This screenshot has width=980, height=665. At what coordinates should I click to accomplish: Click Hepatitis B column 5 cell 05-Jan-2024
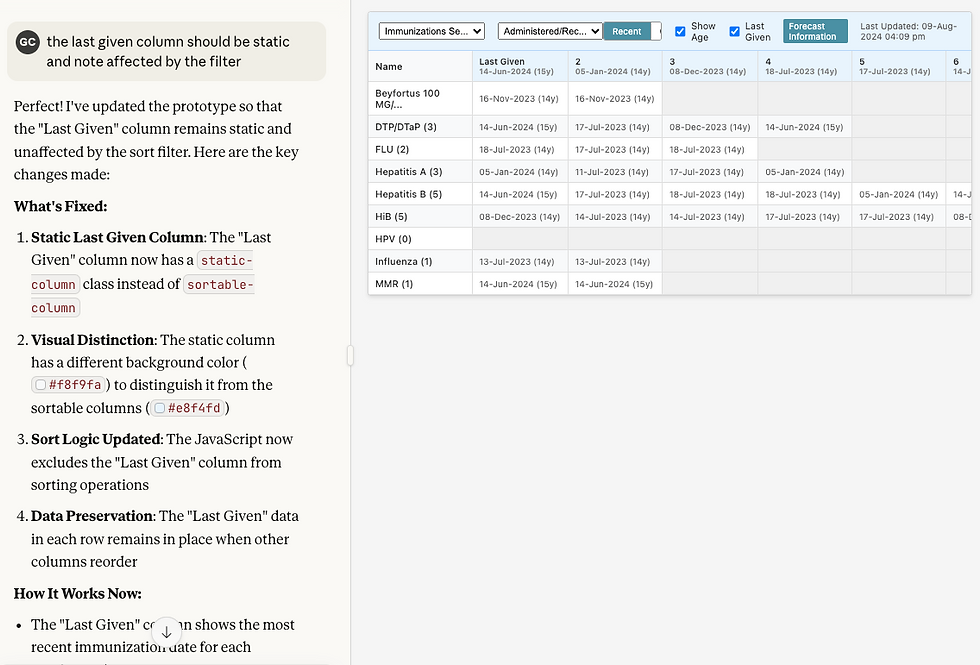[899, 194]
